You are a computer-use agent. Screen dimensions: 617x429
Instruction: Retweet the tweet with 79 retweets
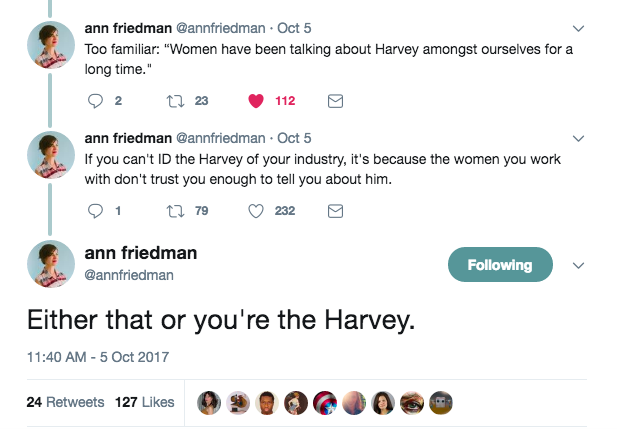pyautogui.click(x=174, y=211)
